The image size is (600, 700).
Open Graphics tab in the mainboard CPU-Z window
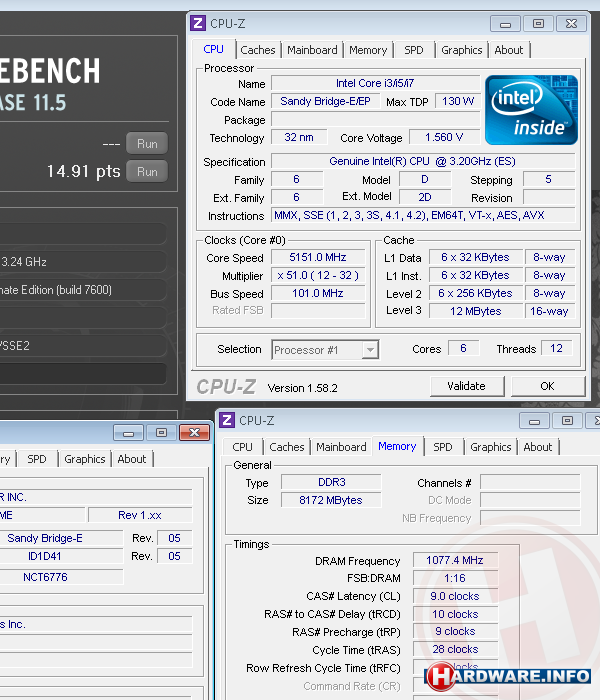[84, 459]
